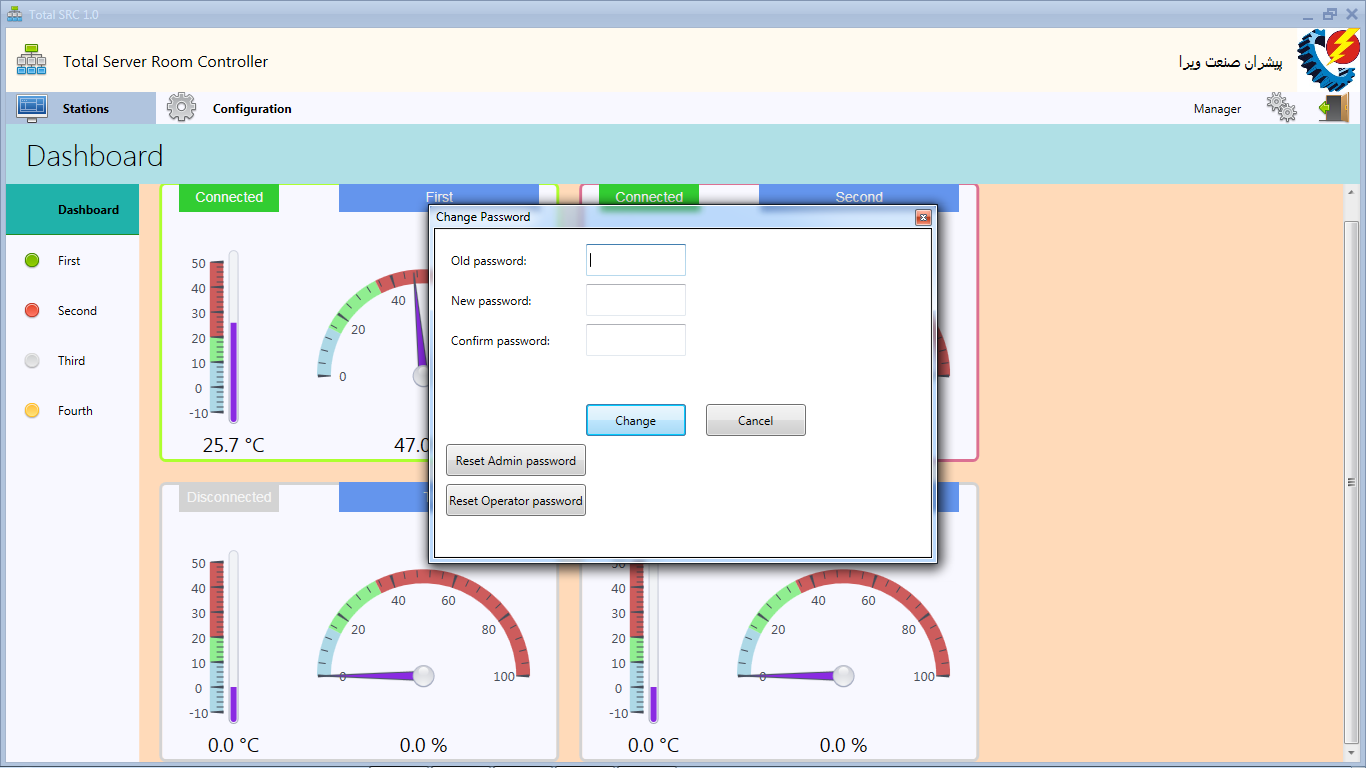Click the Cancel button
This screenshot has height=768, width=1366.
tap(756, 420)
